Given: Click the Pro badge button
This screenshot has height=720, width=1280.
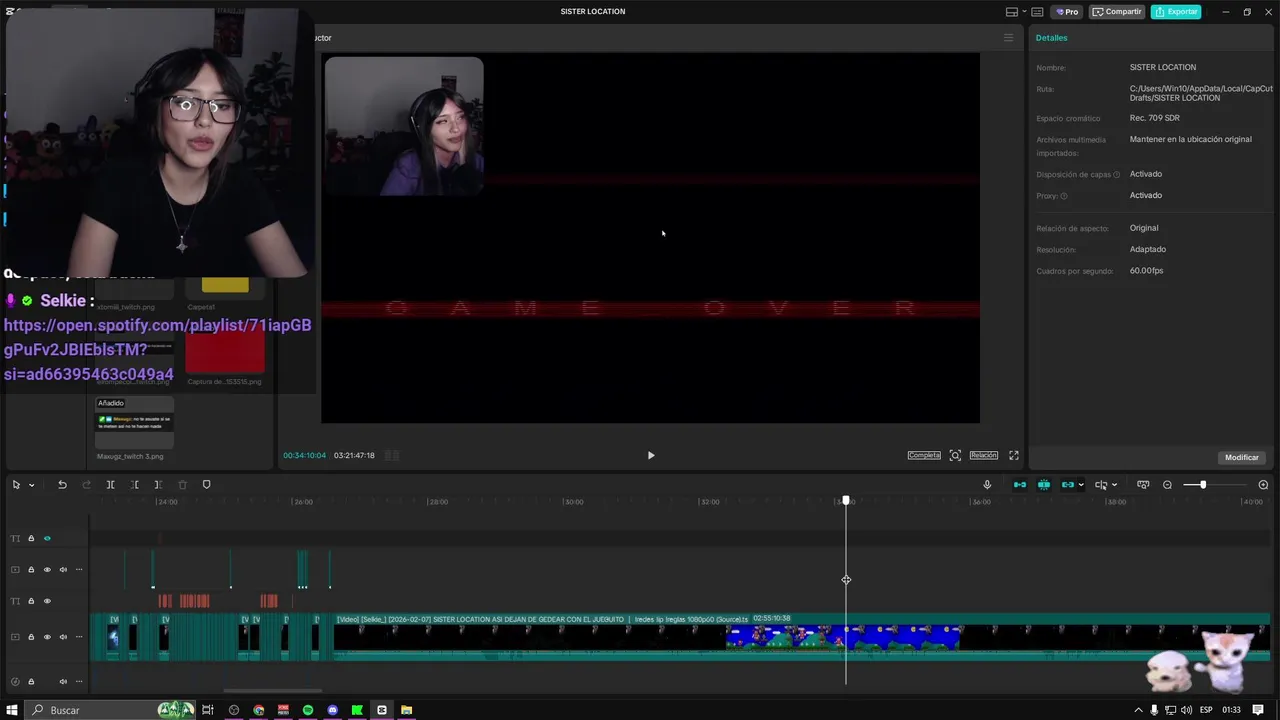Looking at the screenshot, I should coord(1066,12).
